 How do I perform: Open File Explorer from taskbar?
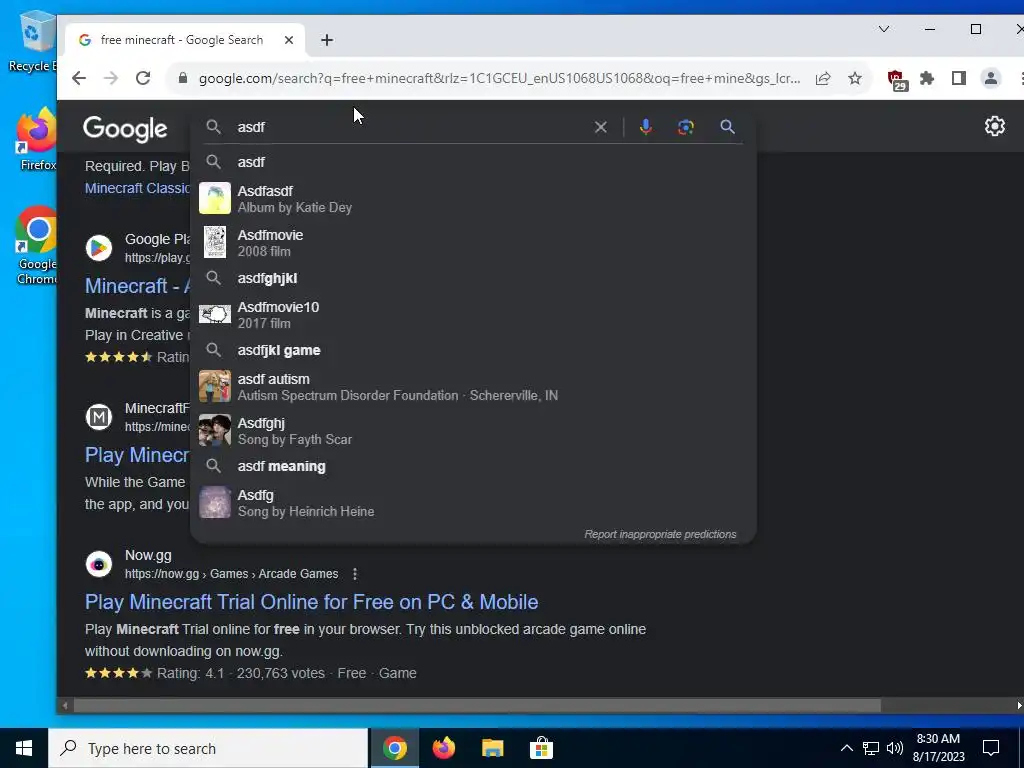pyautogui.click(x=492, y=748)
